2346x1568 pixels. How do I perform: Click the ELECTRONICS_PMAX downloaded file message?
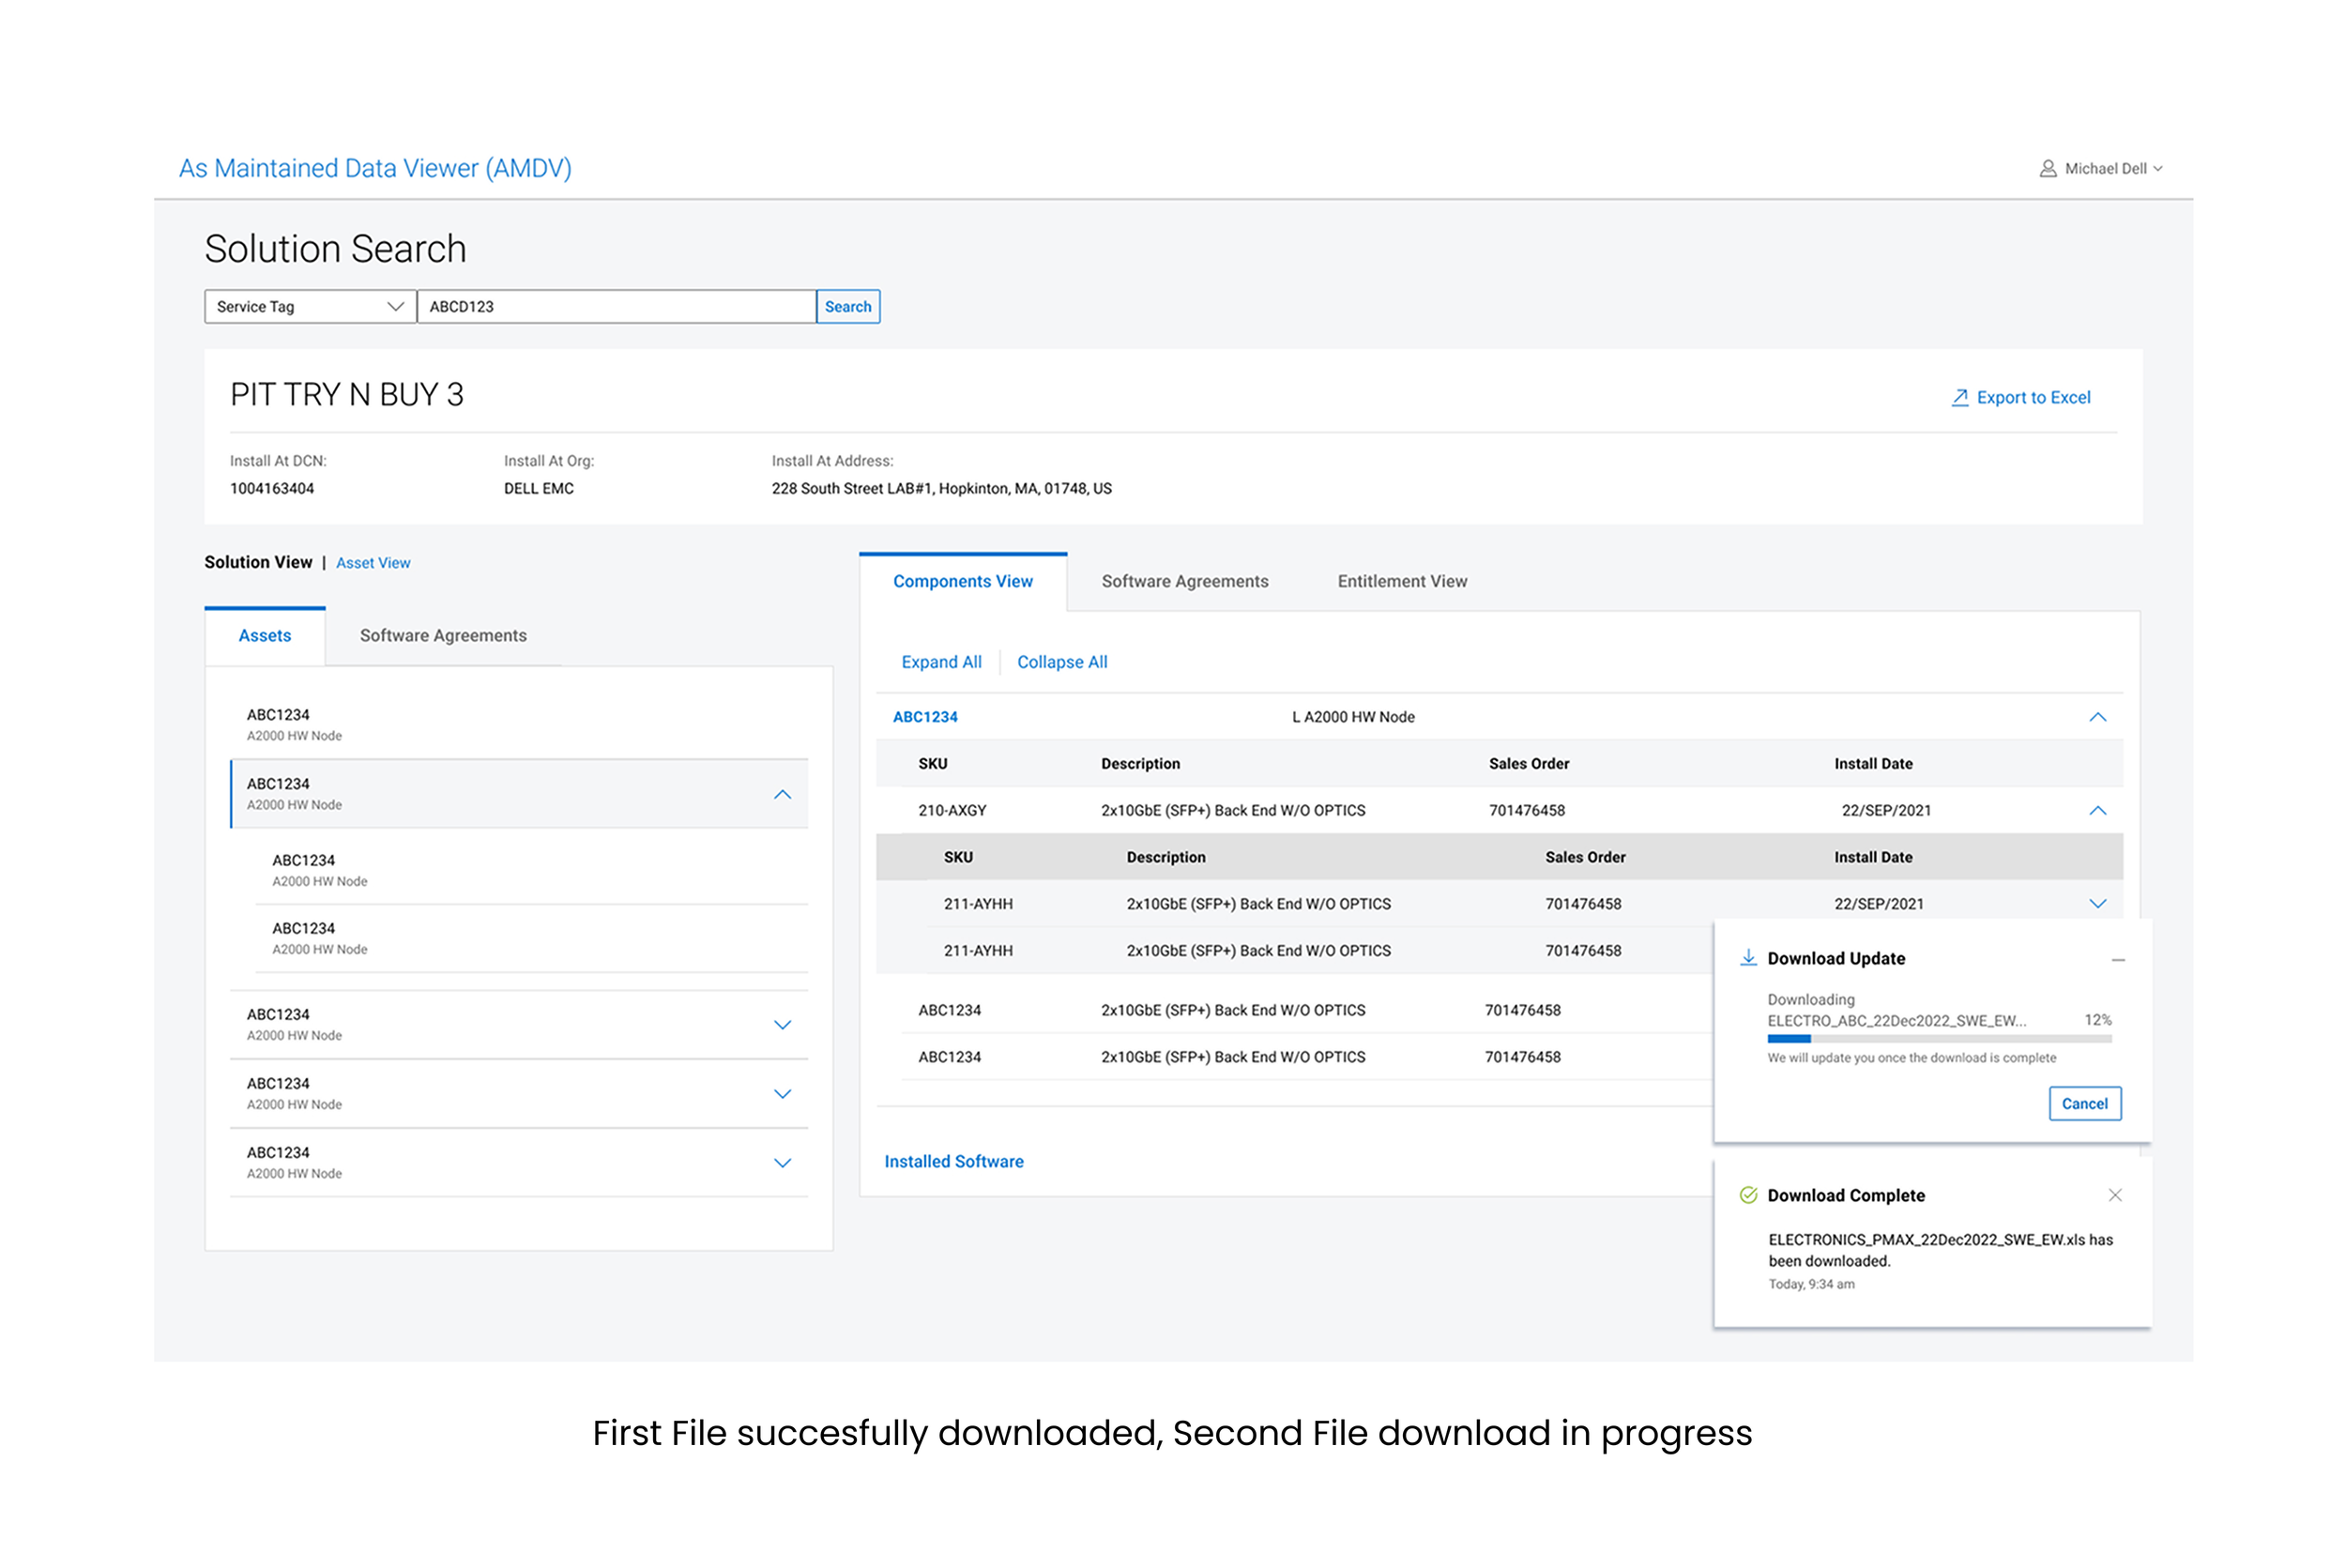(x=1940, y=1250)
